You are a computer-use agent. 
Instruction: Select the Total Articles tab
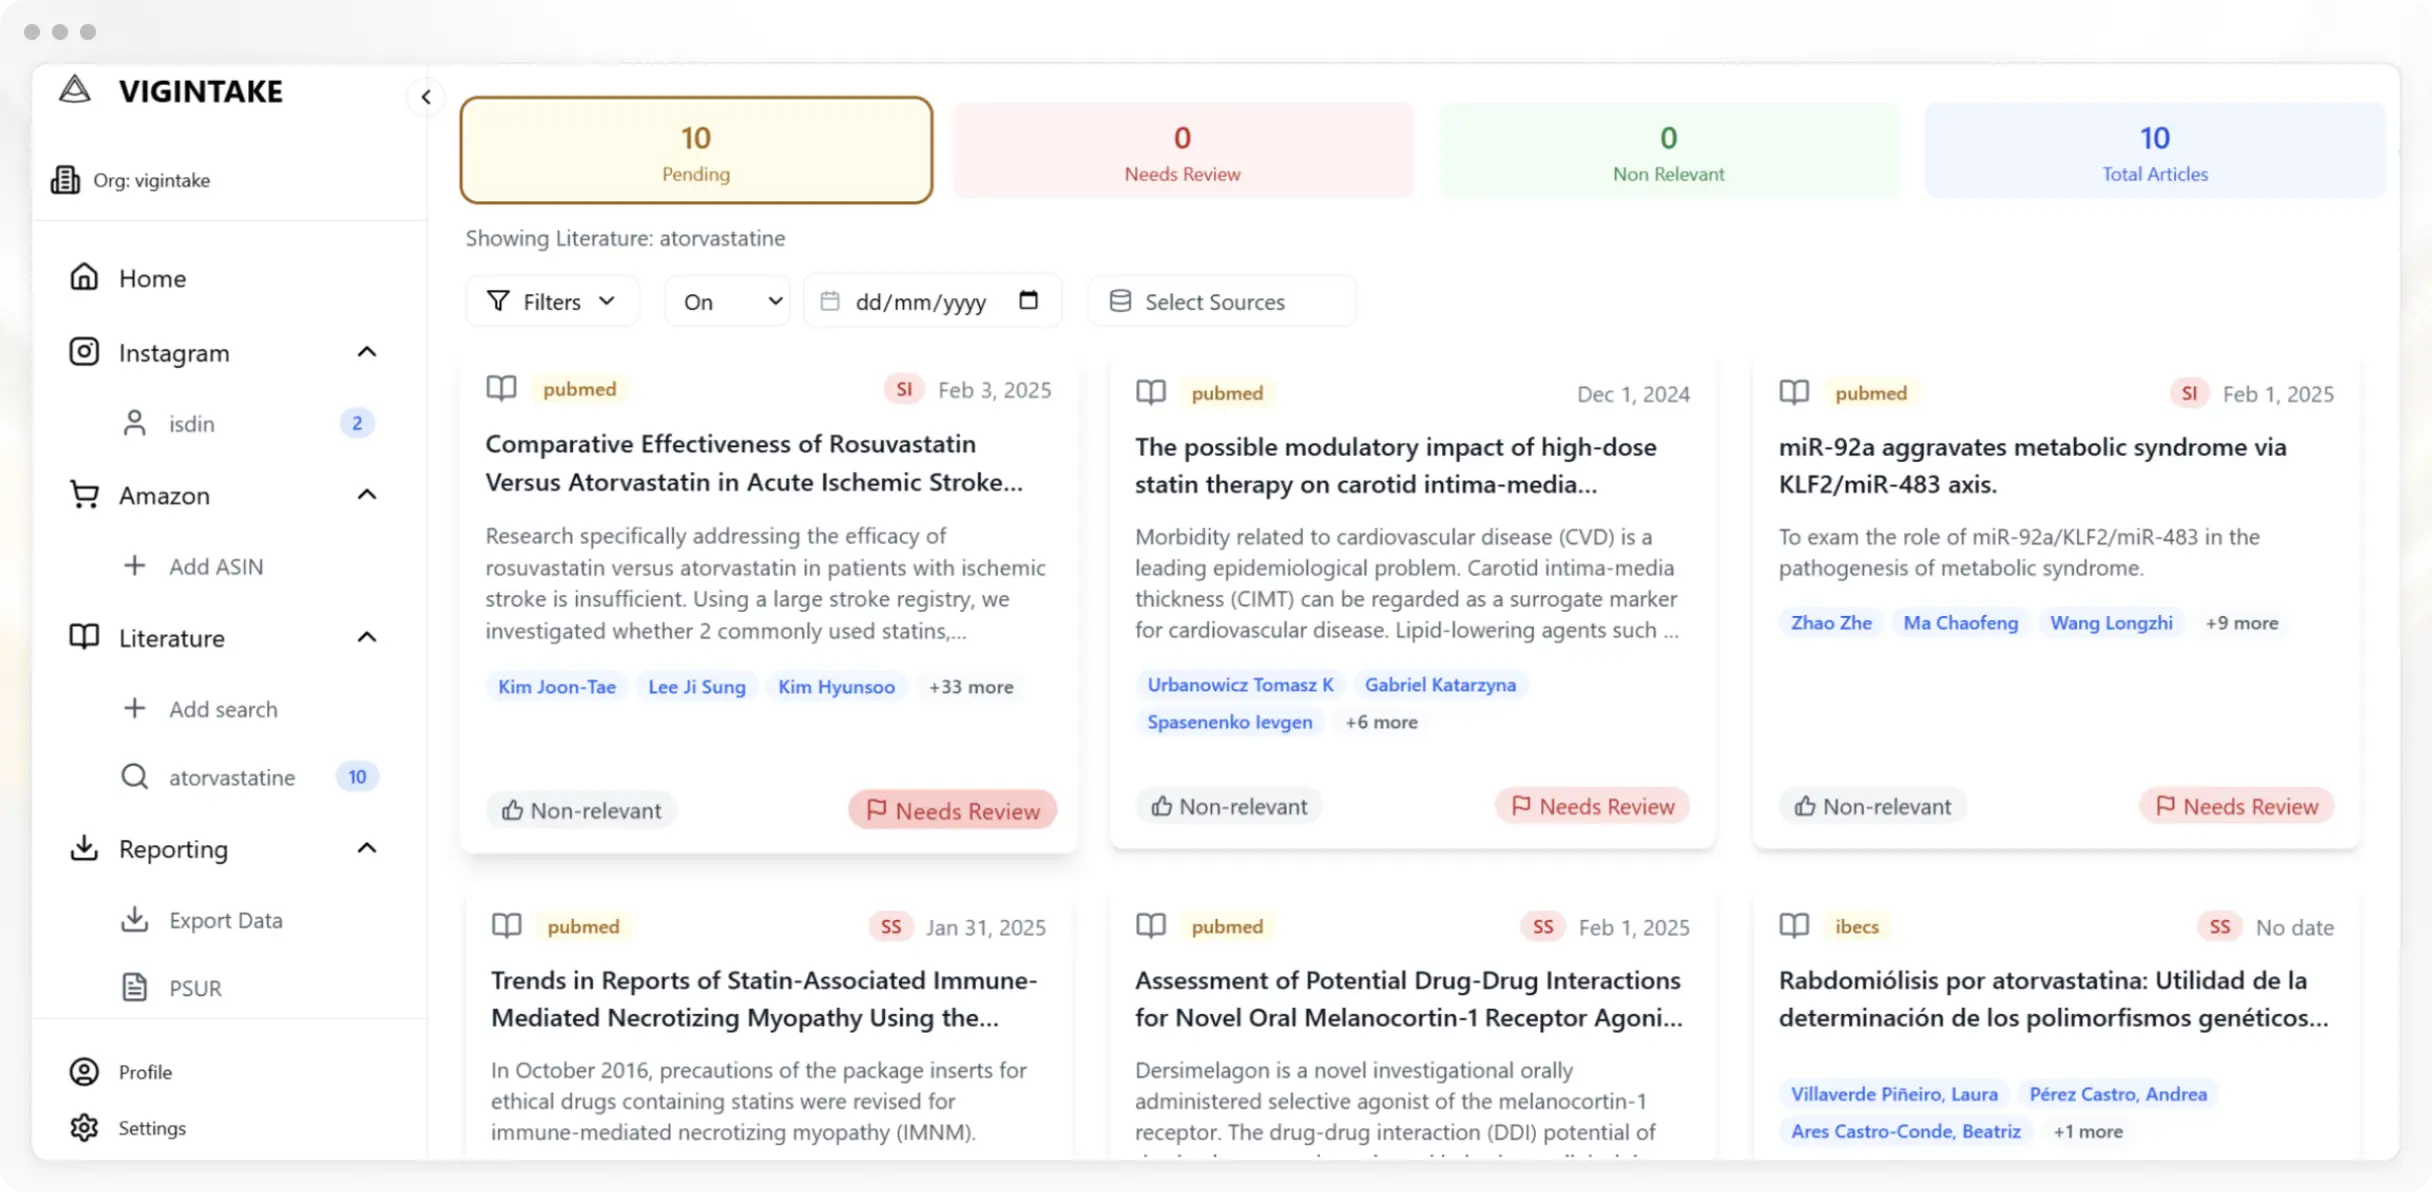click(x=2155, y=150)
